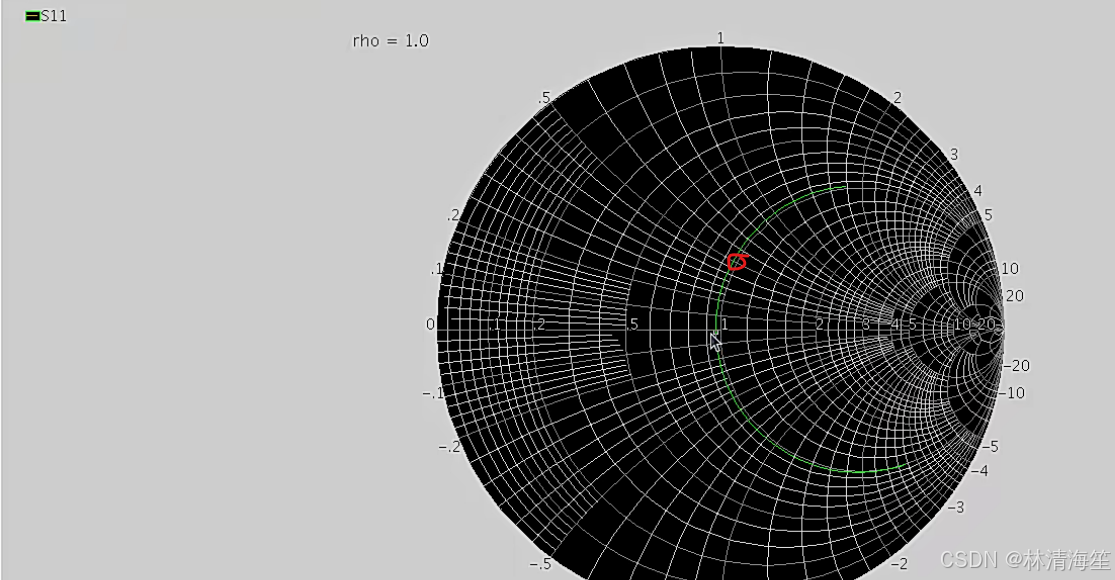Click the outer rim reactance label "3"
This screenshot has width=1115, height=580.
click(x=954, y=154)
